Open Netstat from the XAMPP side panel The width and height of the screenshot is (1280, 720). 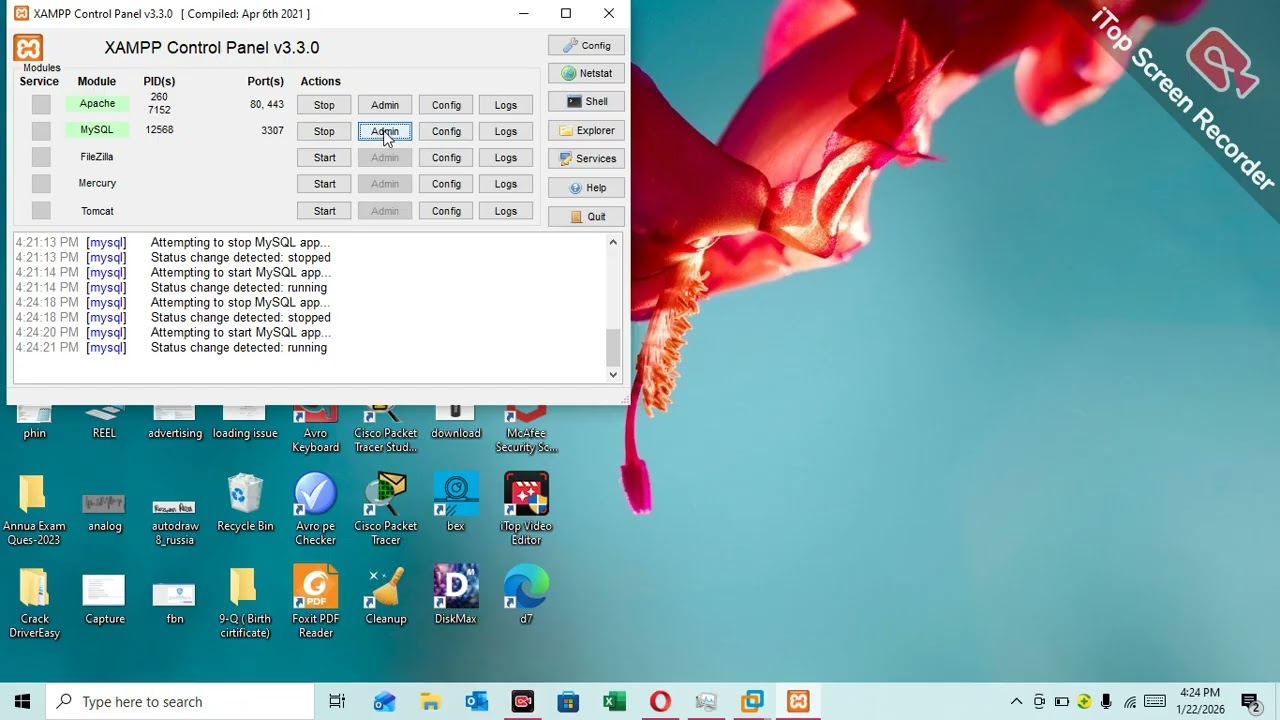pyautogui.click(x=586, y=73)
